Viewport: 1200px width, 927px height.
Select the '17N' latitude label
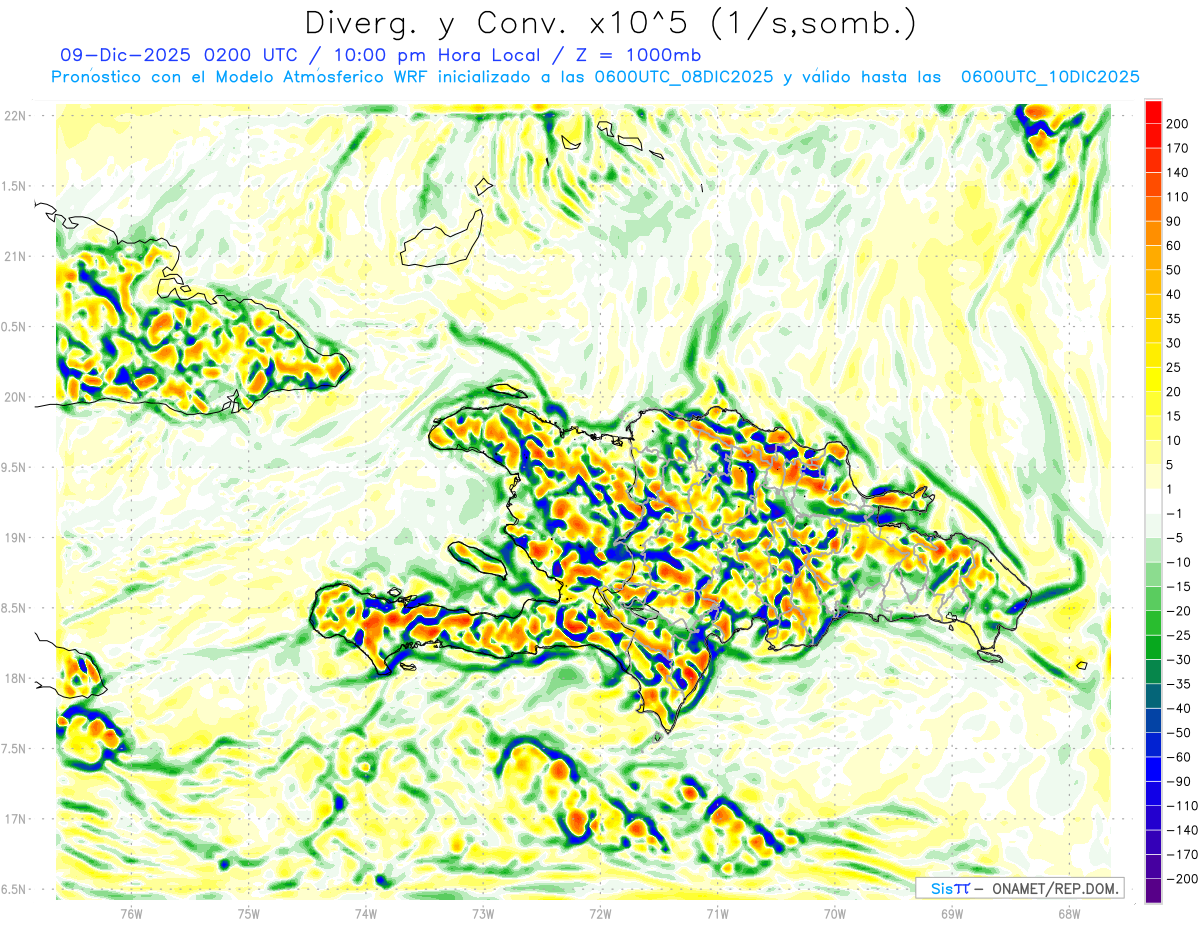click(x=15, y=818)
